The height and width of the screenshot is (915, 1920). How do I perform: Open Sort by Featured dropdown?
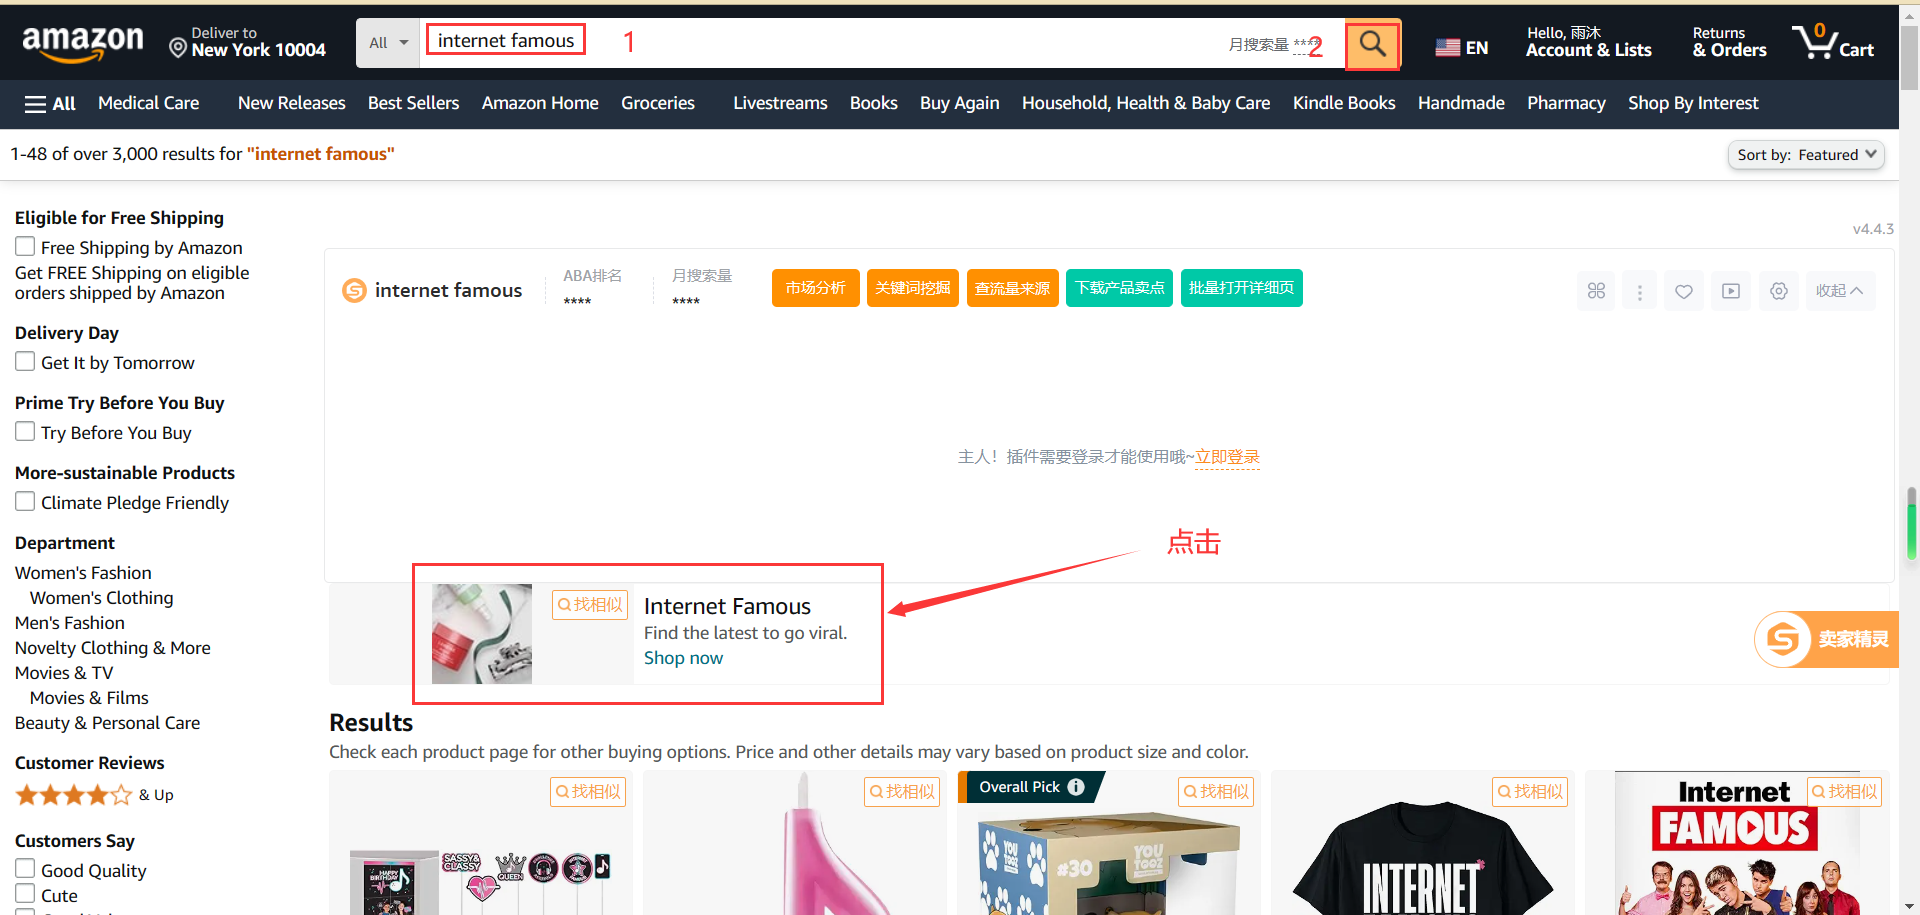pos(1806,155)
